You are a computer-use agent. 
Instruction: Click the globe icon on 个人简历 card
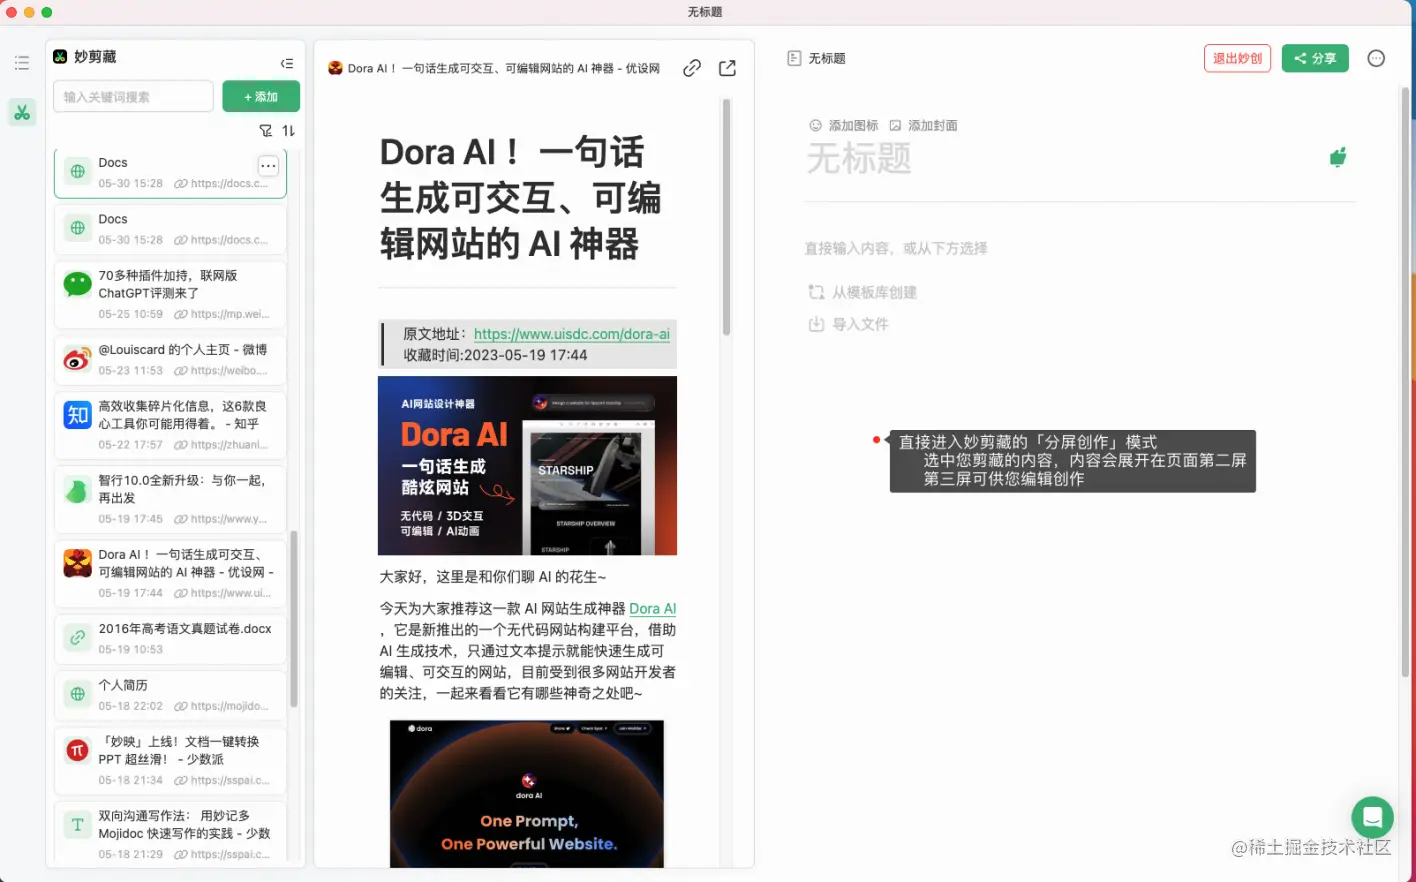pos(78,694)
